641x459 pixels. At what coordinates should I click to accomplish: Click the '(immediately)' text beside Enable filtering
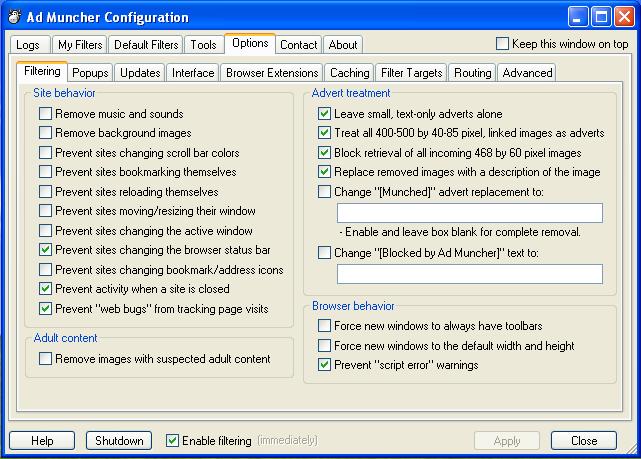click(287, 440)
